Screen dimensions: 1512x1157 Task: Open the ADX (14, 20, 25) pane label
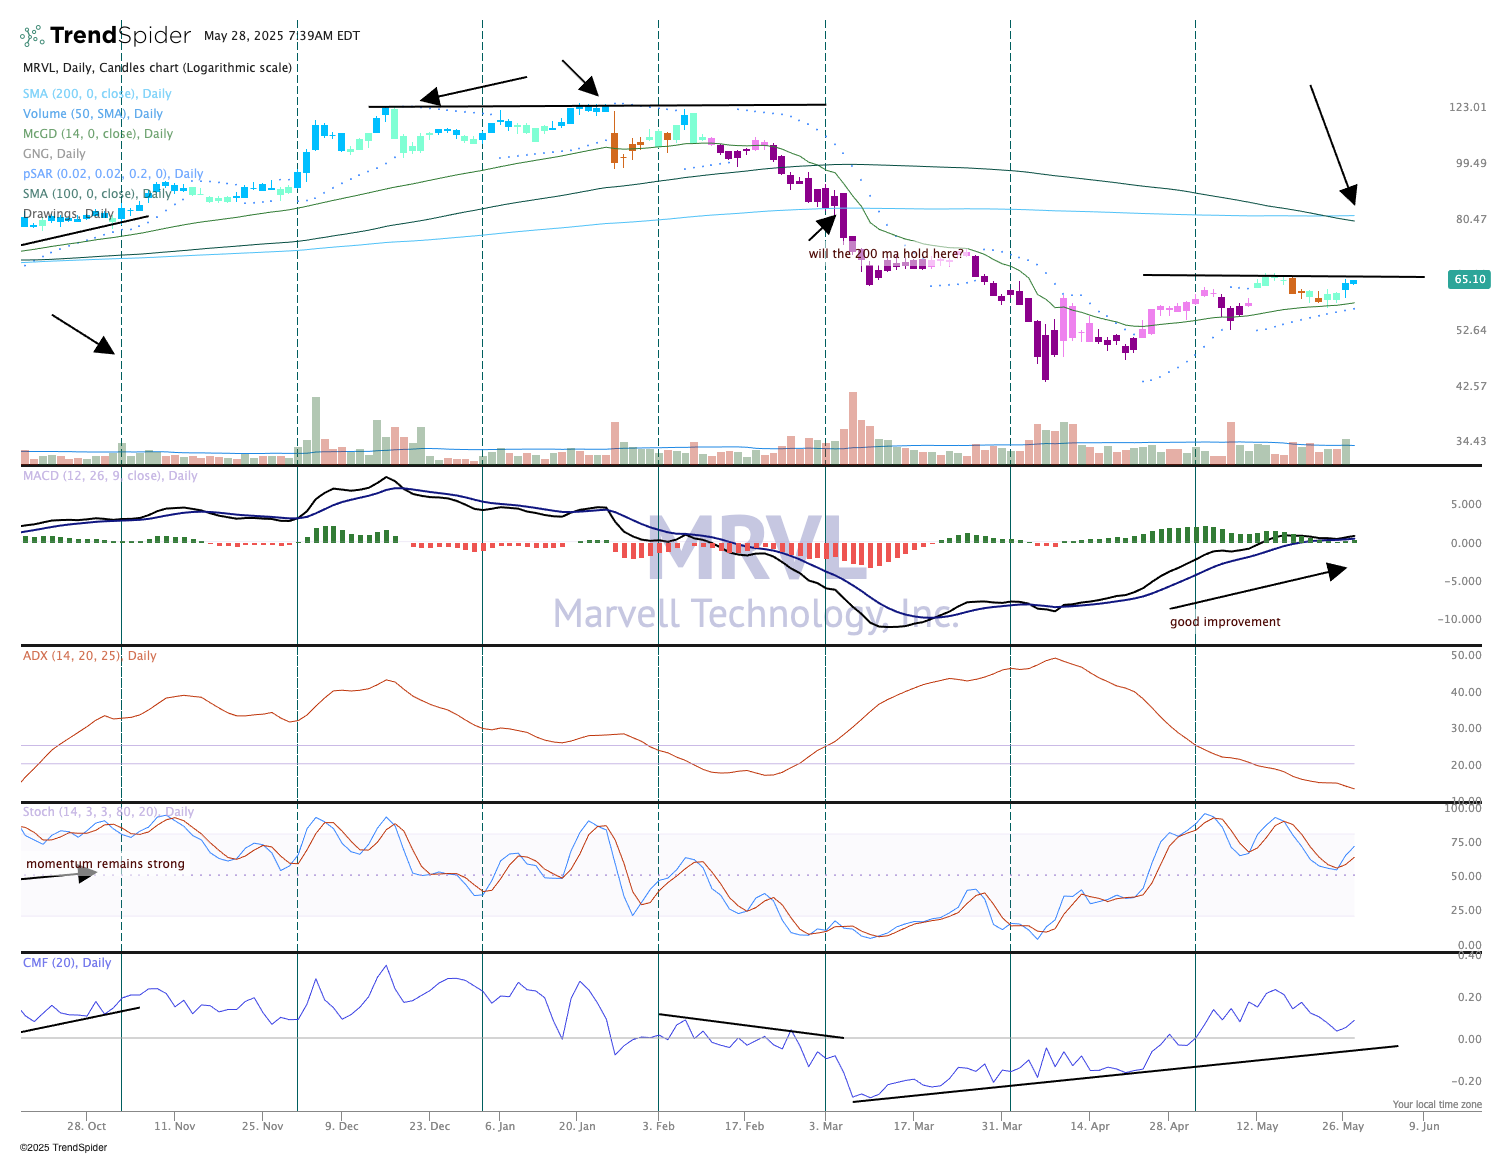(x=89, y=656)
